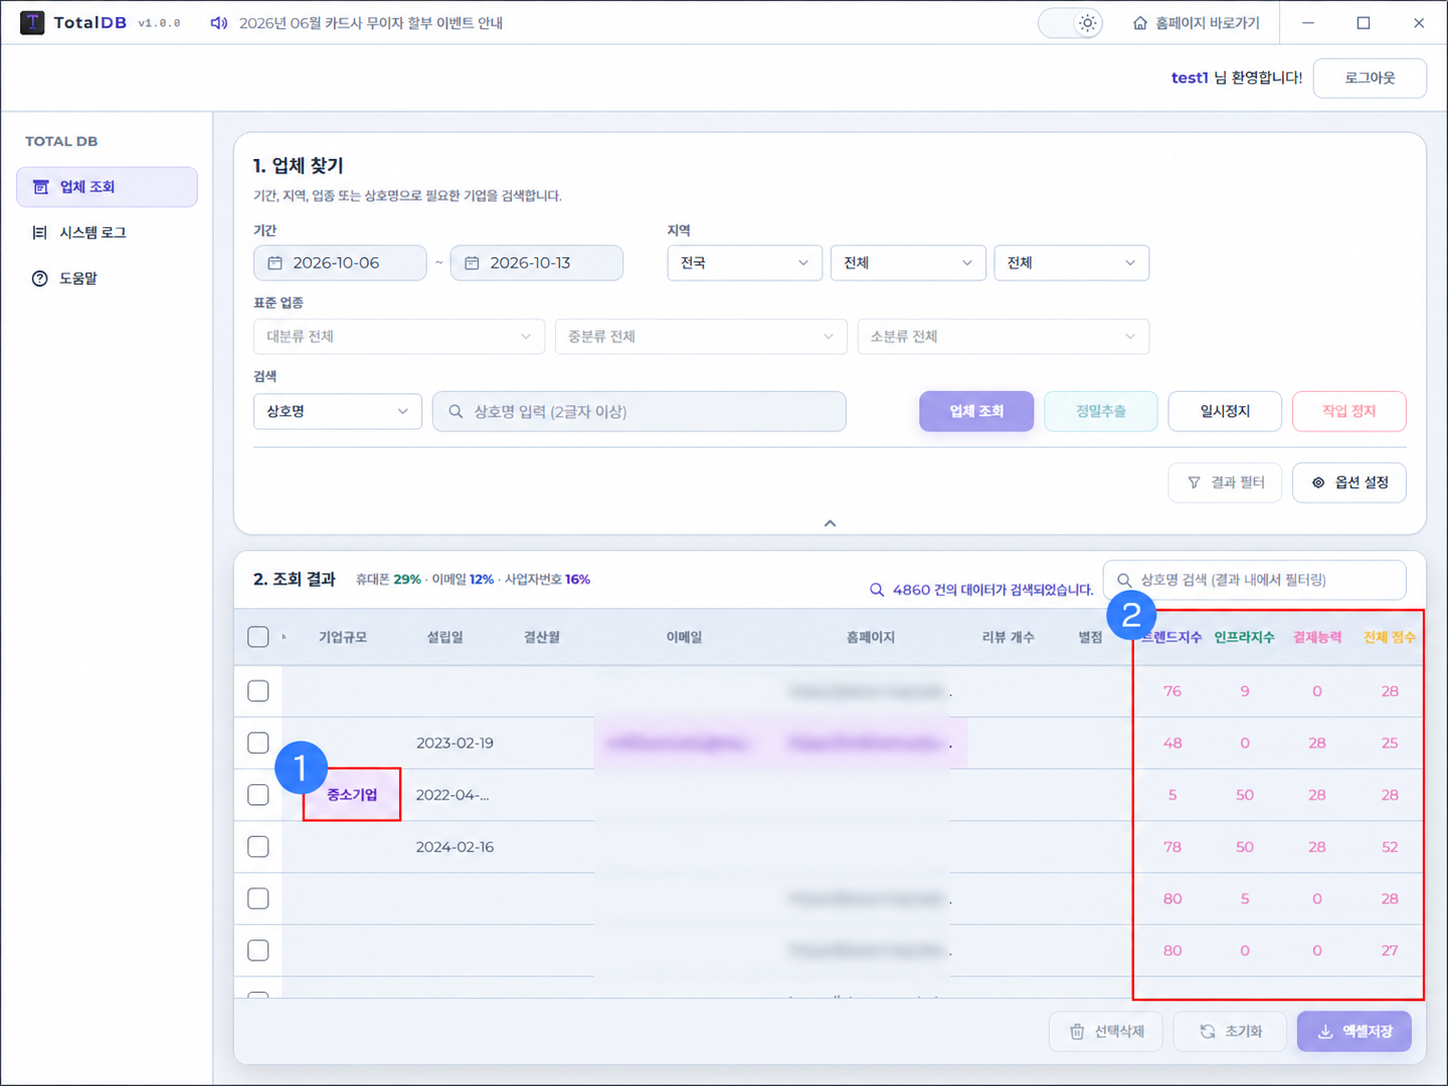This screenshot has width=1448, height=1086.
Task: Check the row dated 2023-02-19
Action: tap(258, 743)
